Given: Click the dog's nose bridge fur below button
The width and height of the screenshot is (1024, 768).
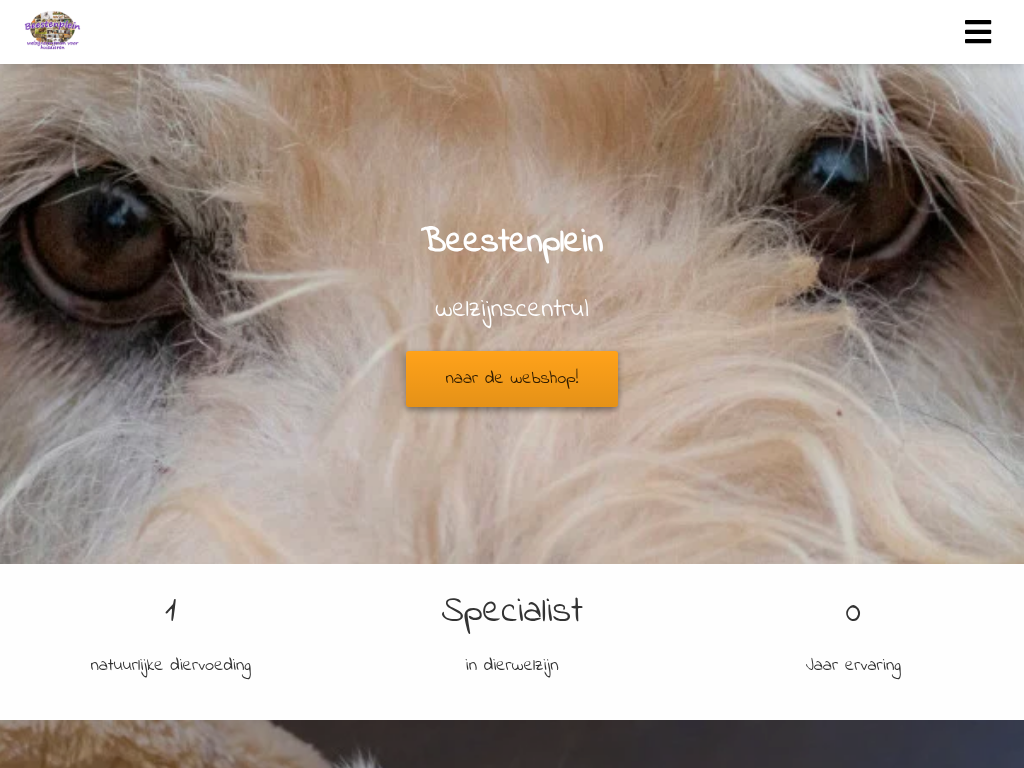Looking at the screenshot, I should click(512, 483).
